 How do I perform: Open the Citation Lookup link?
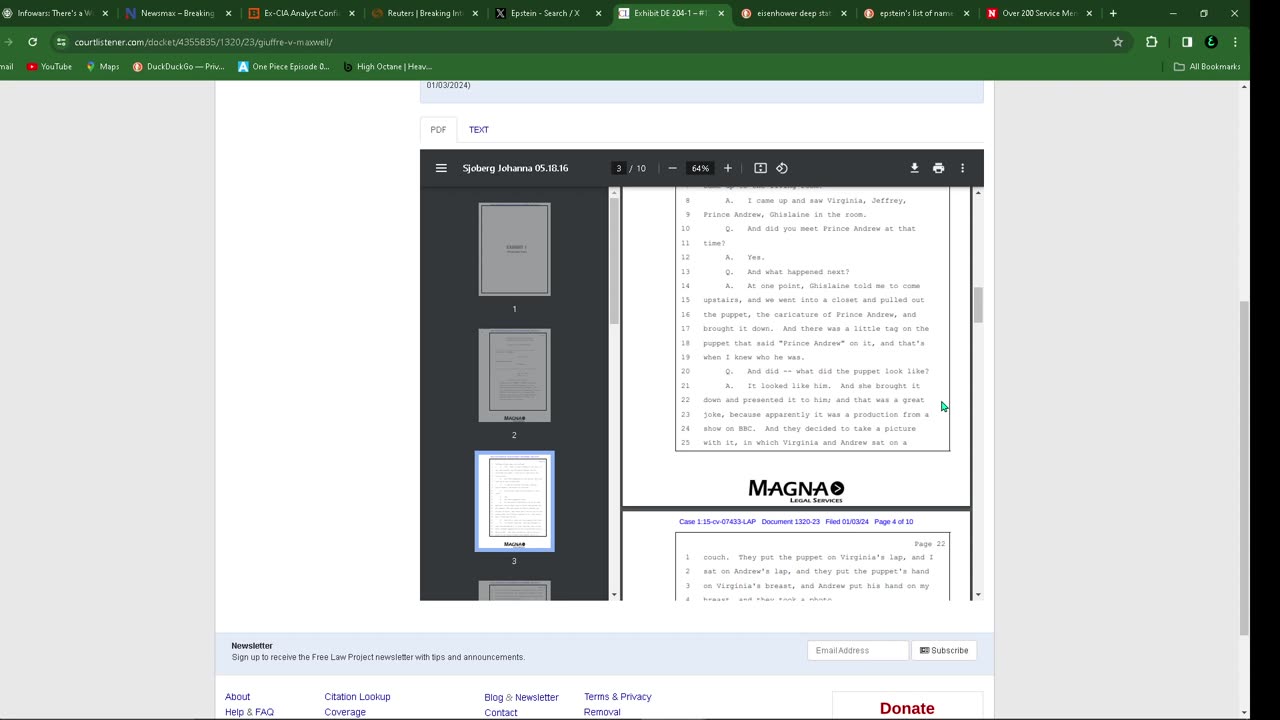[x=357, y=697]
